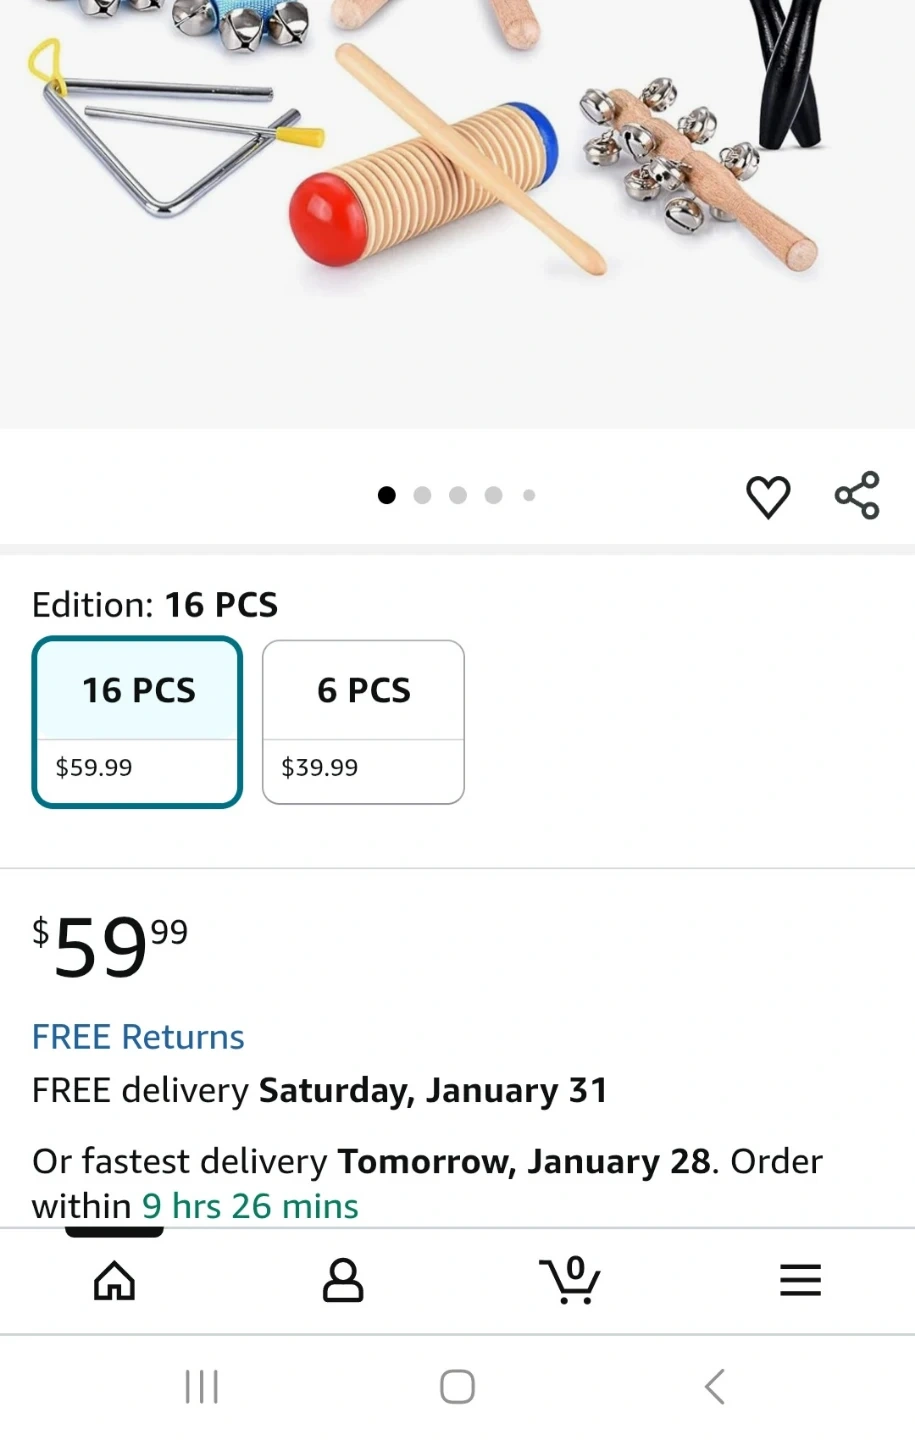
Task: Jump to last image carousel dot
Action: click(529, 495)
